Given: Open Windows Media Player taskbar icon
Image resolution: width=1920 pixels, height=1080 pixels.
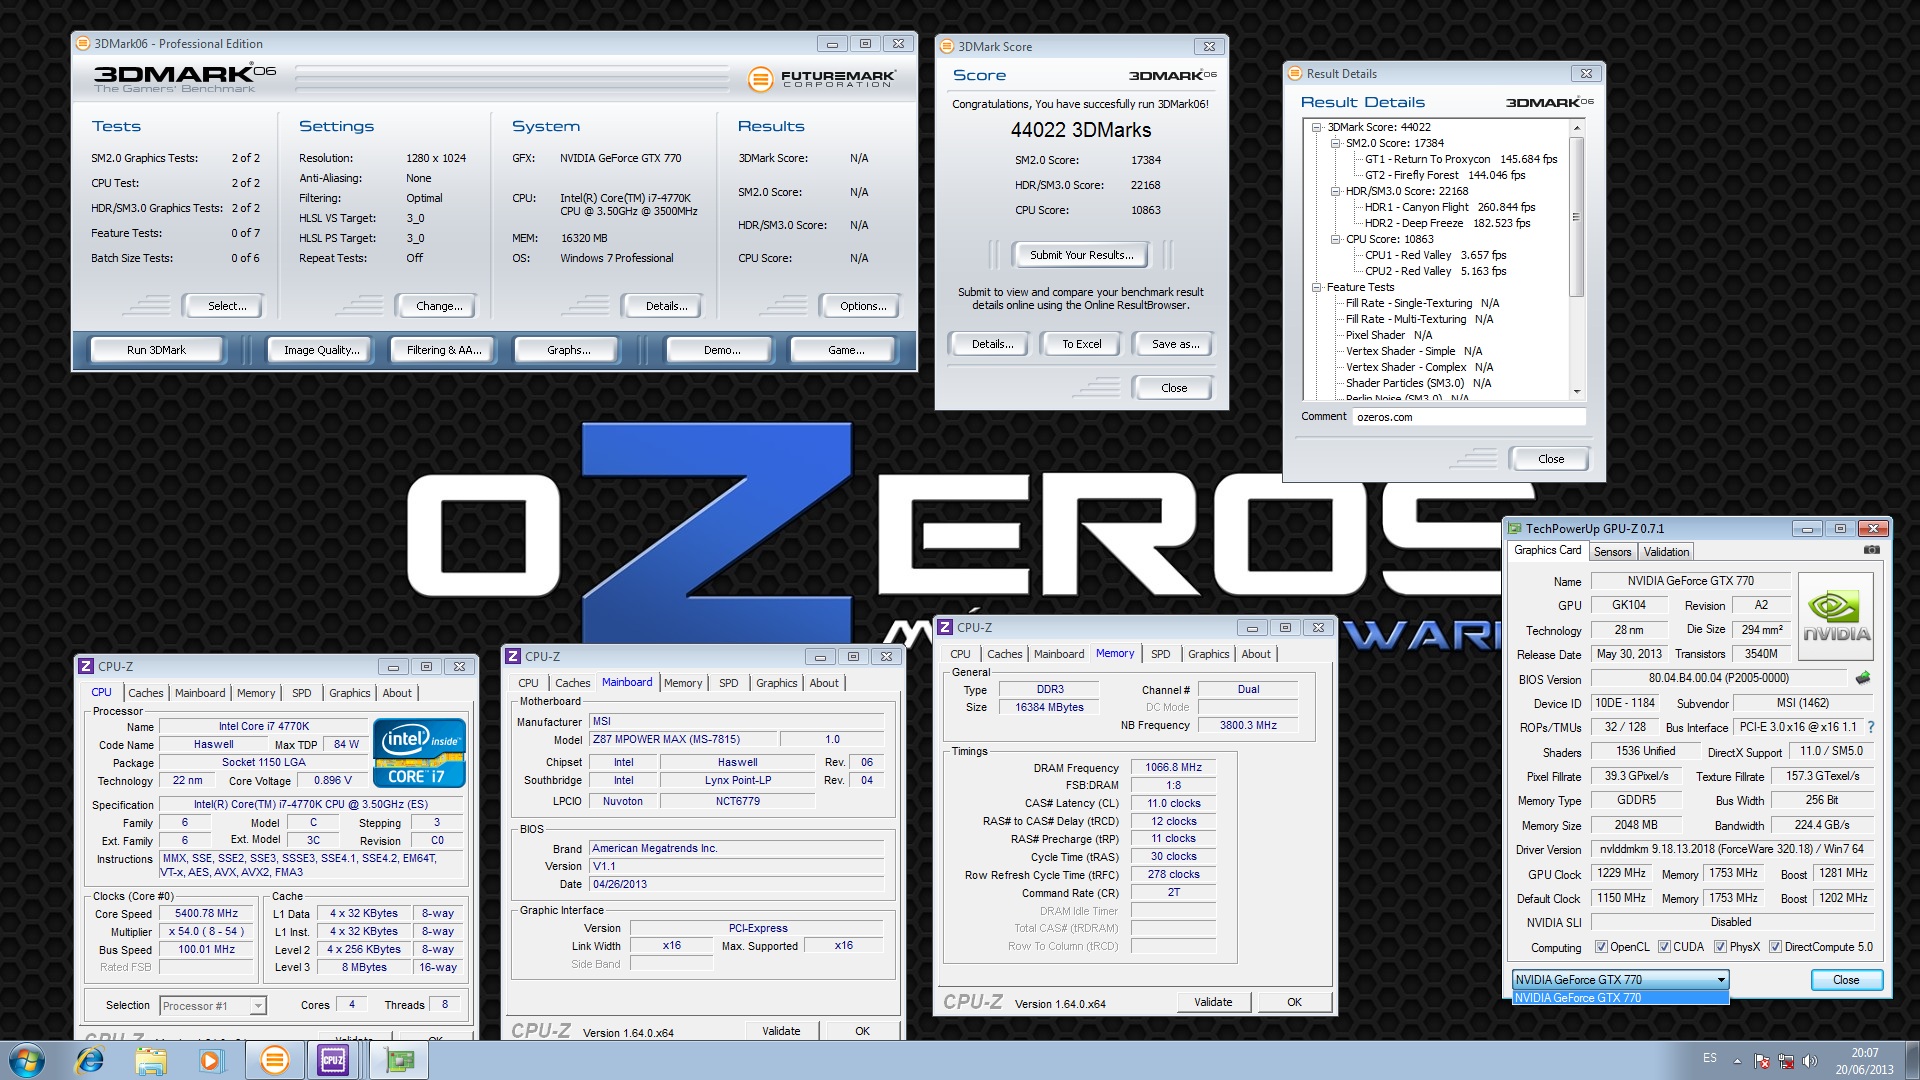Looking at the screenshot, I should click(211, 1060).
